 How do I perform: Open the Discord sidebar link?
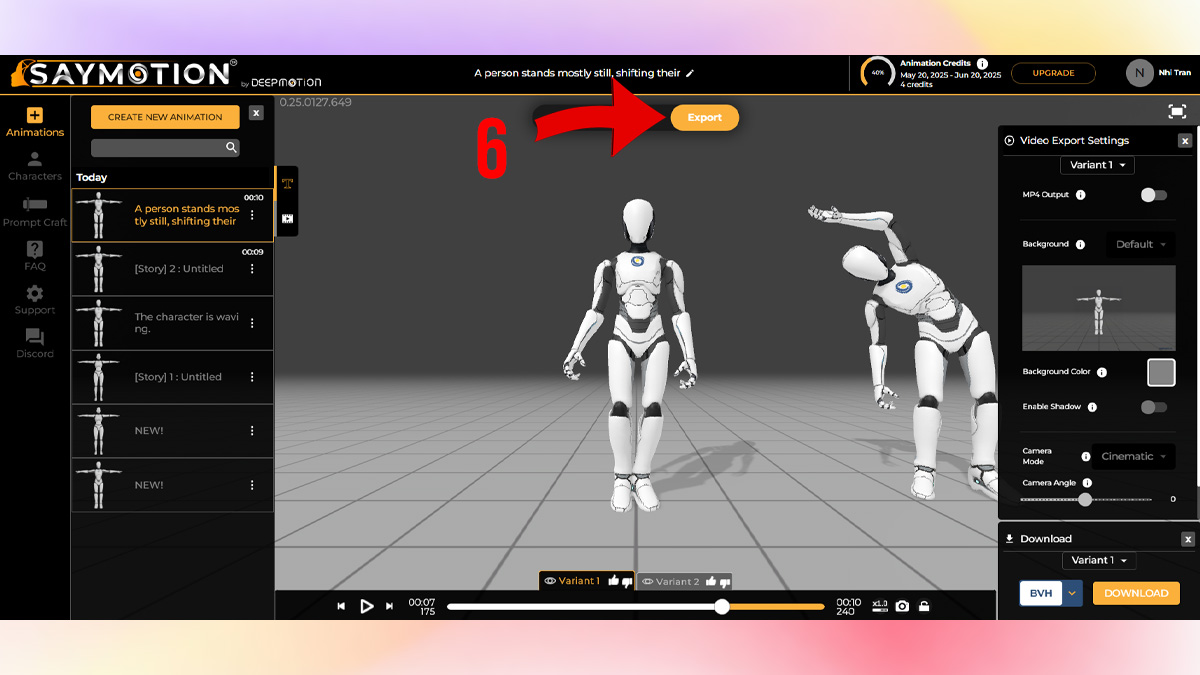35,344
